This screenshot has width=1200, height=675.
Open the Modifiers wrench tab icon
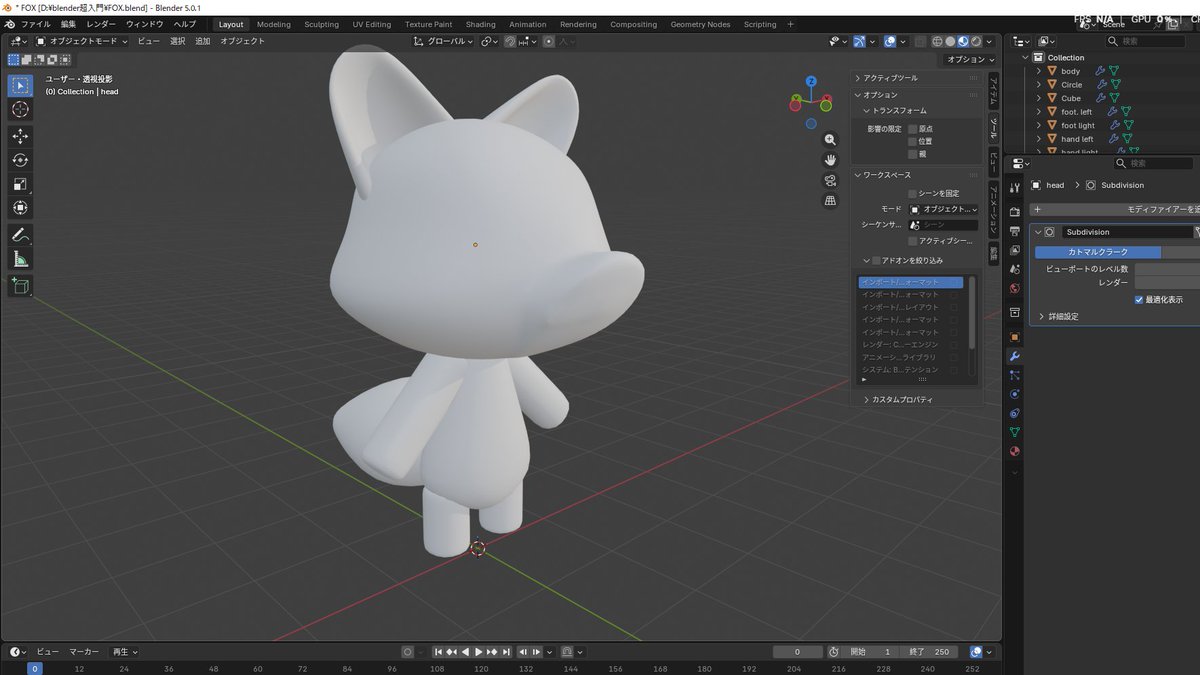(x=1014, y=356)
